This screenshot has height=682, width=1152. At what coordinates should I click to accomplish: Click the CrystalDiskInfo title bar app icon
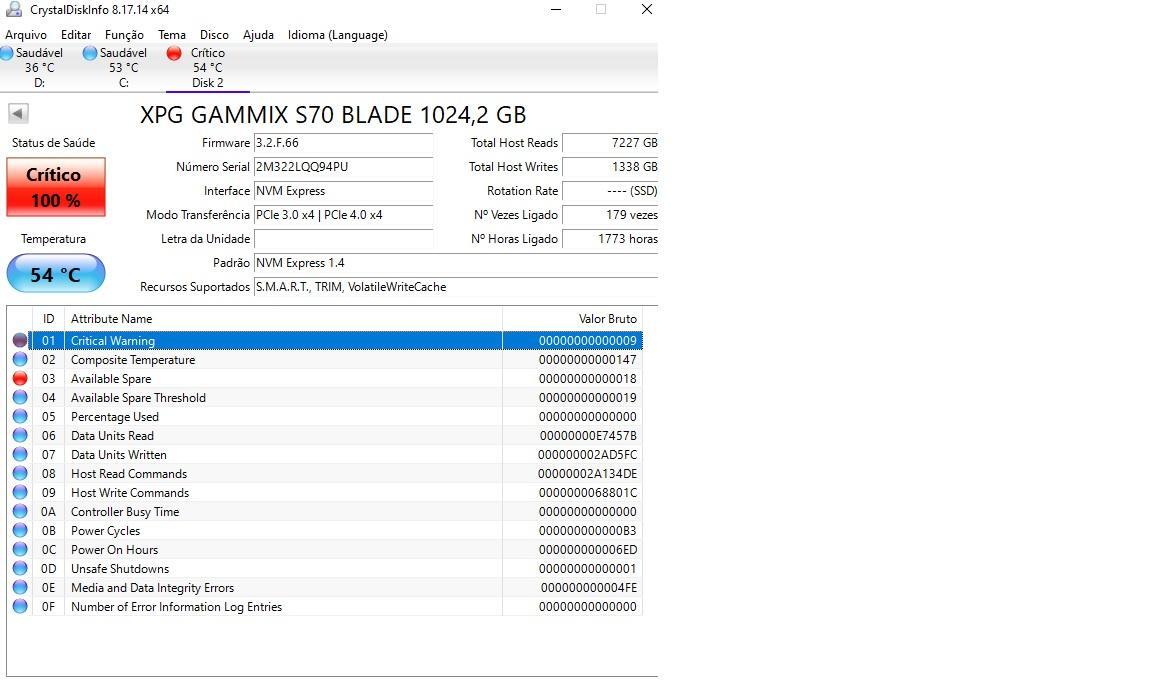click(13, 10)
